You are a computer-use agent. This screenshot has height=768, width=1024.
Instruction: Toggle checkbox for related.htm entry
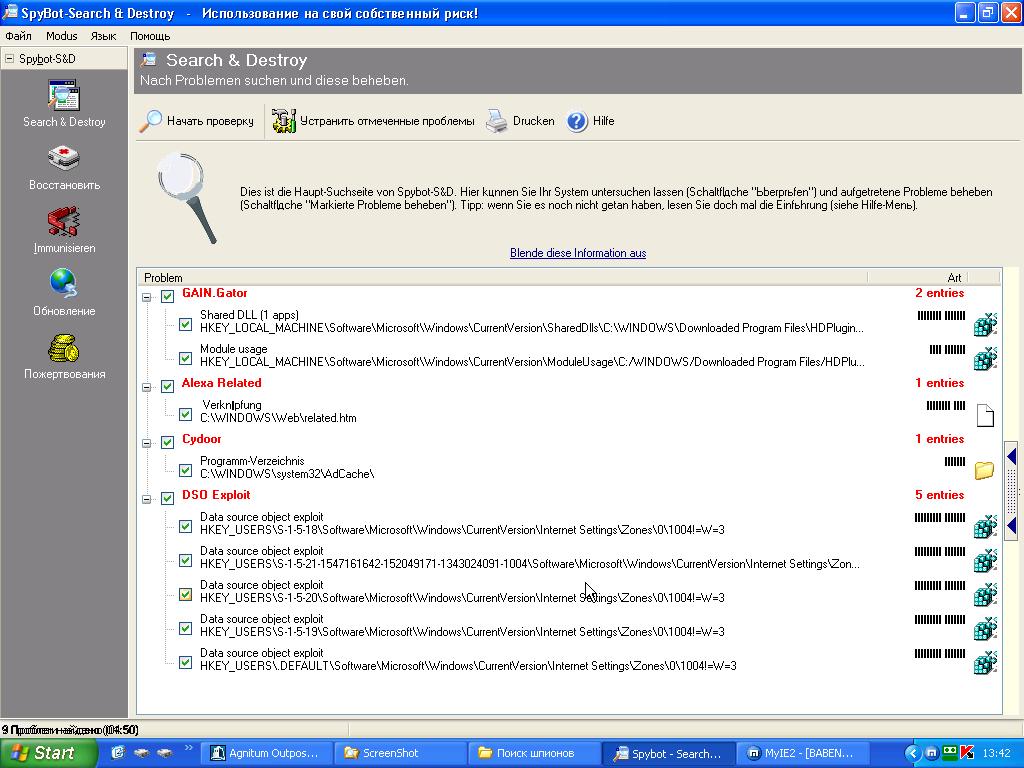(x=185, y=415)
